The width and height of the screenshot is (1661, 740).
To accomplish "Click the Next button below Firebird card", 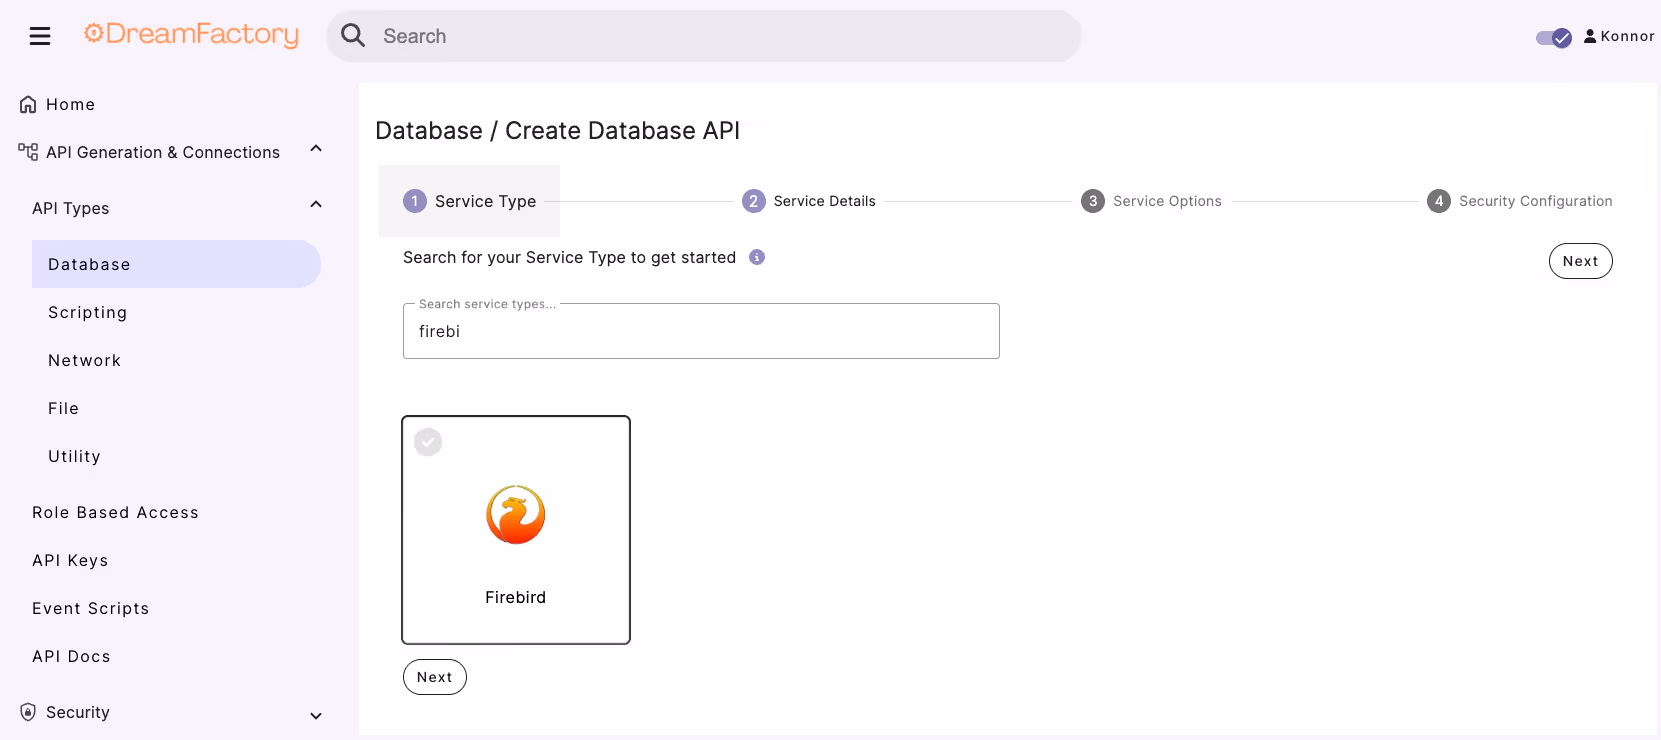I will (x=435, y=677).
